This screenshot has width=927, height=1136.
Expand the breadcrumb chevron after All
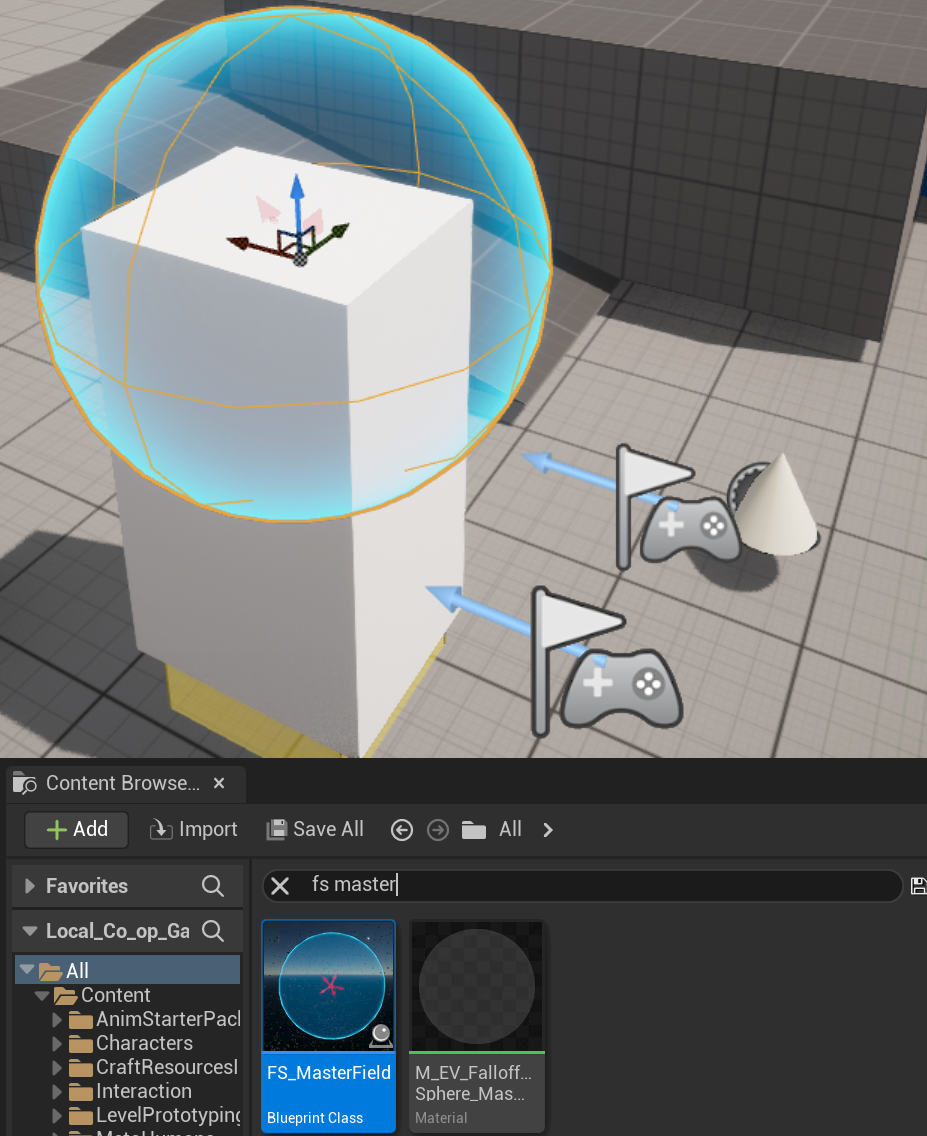(x=548, y=830)
